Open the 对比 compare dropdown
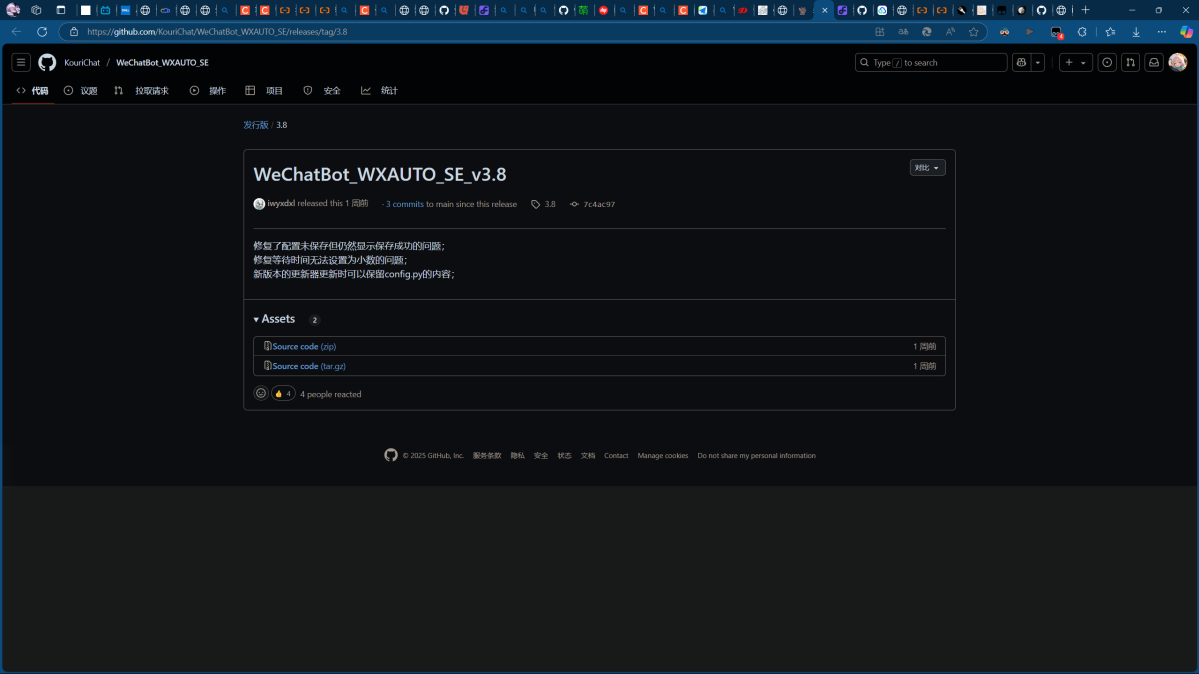Screen dimensions: 1199x674 pos(927,168)
